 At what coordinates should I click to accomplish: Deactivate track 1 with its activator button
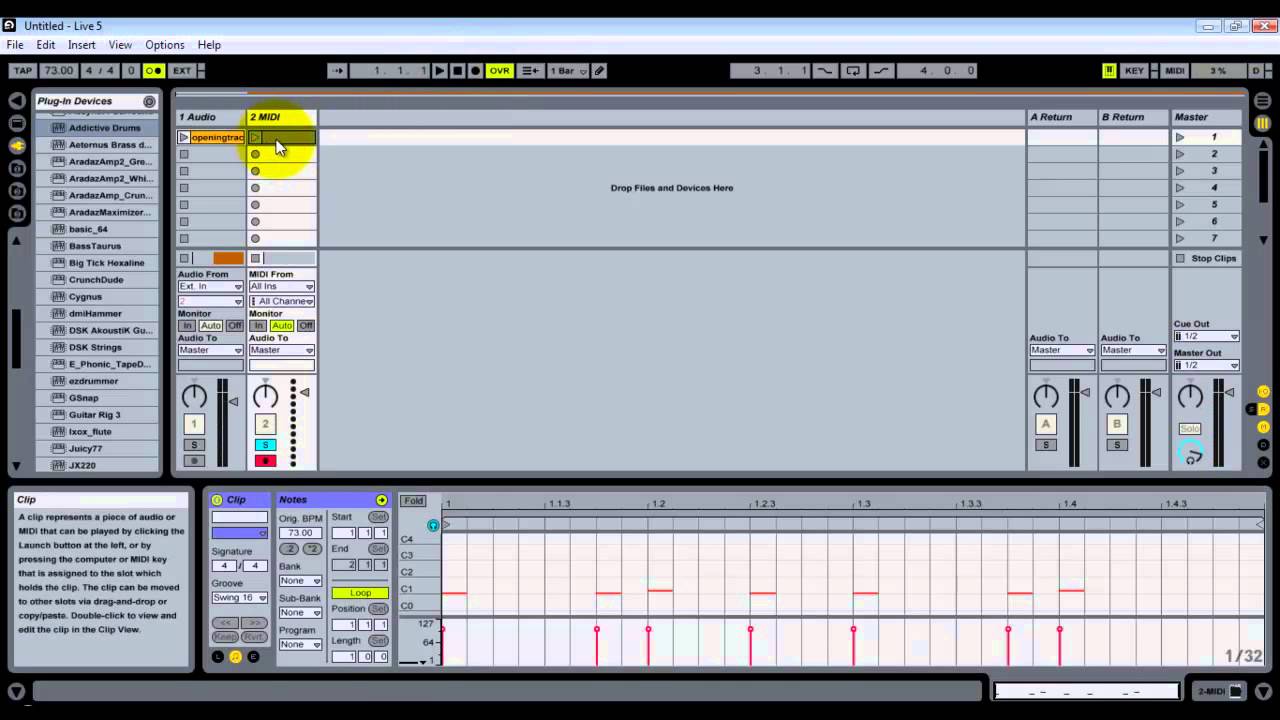pyautogui.click(x=194, y=424)
